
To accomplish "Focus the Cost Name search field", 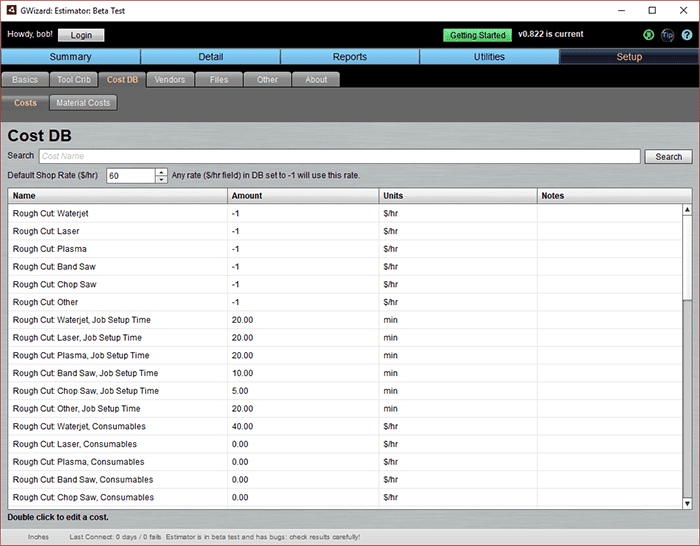I will (x=340, y=156).
